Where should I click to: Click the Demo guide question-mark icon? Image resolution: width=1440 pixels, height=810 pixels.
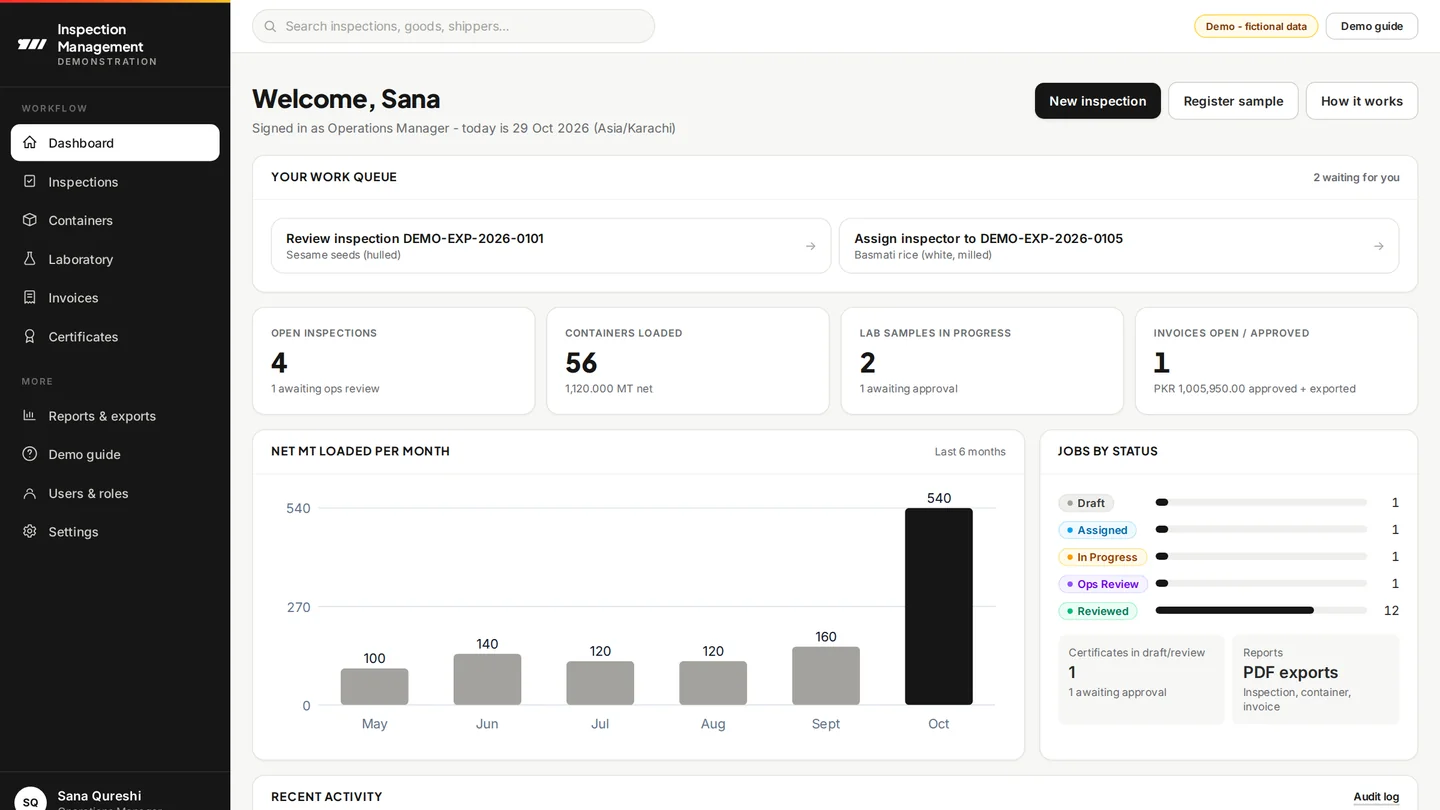point(30,454)
